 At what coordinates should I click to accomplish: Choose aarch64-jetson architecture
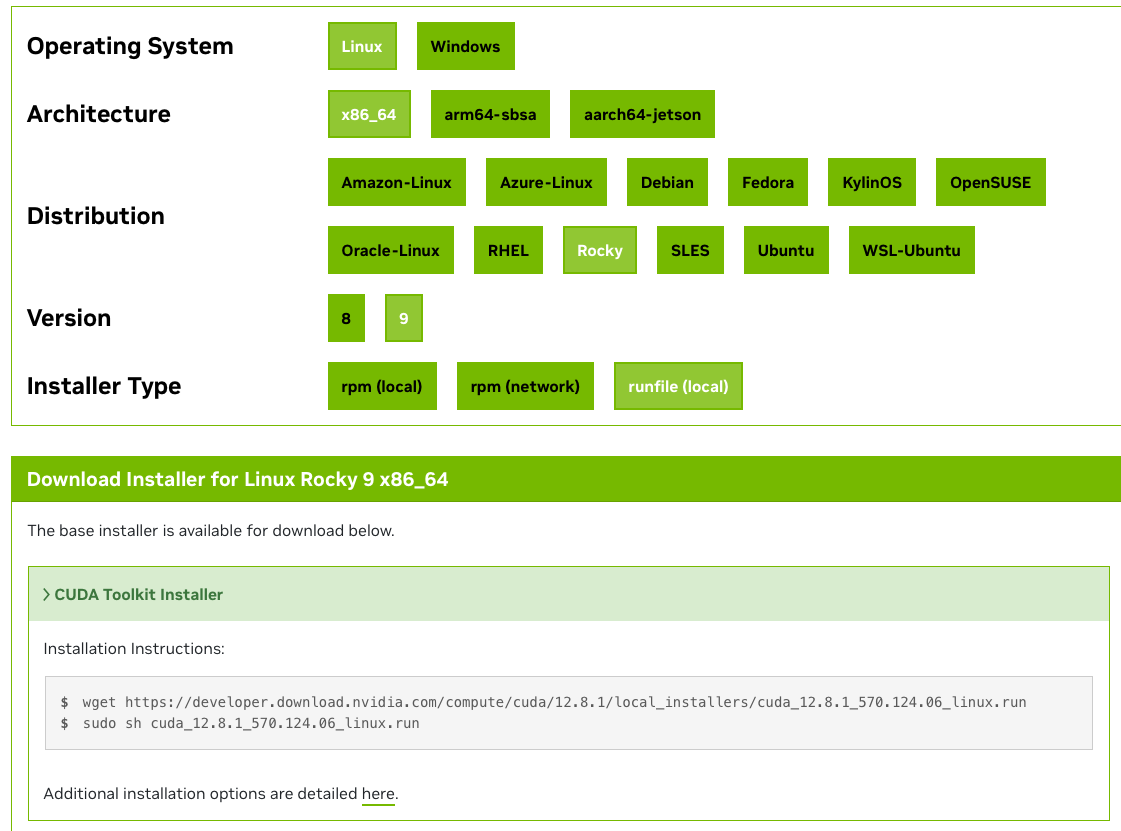[642, 114]
